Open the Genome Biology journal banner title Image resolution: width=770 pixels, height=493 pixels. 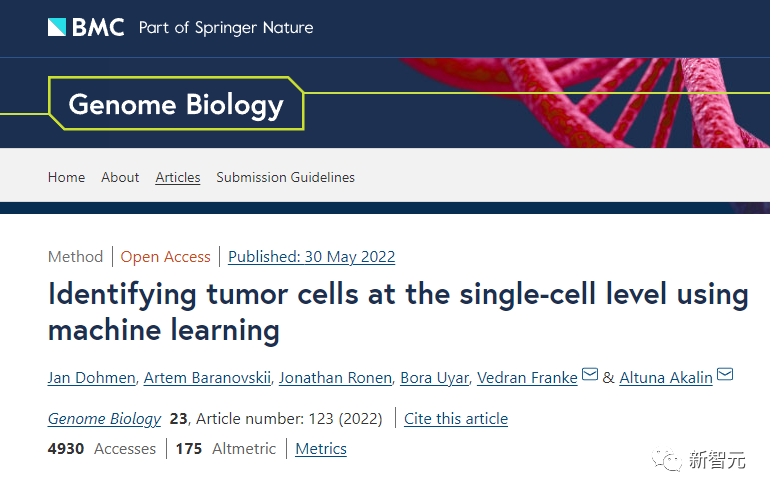click(x=176, y=104)
